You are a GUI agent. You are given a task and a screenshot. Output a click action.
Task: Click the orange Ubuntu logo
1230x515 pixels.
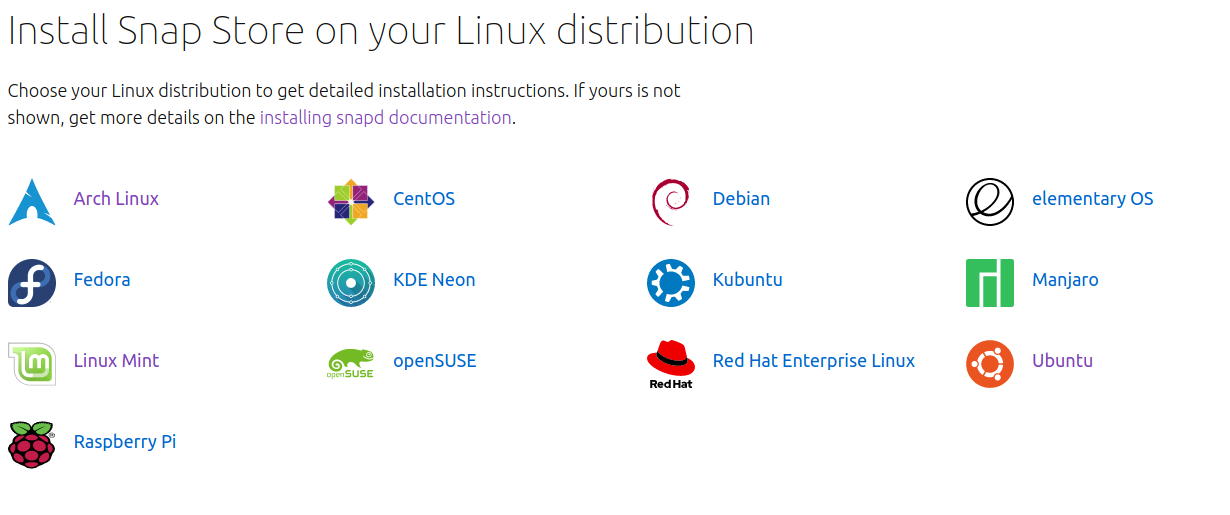point(990,364)
